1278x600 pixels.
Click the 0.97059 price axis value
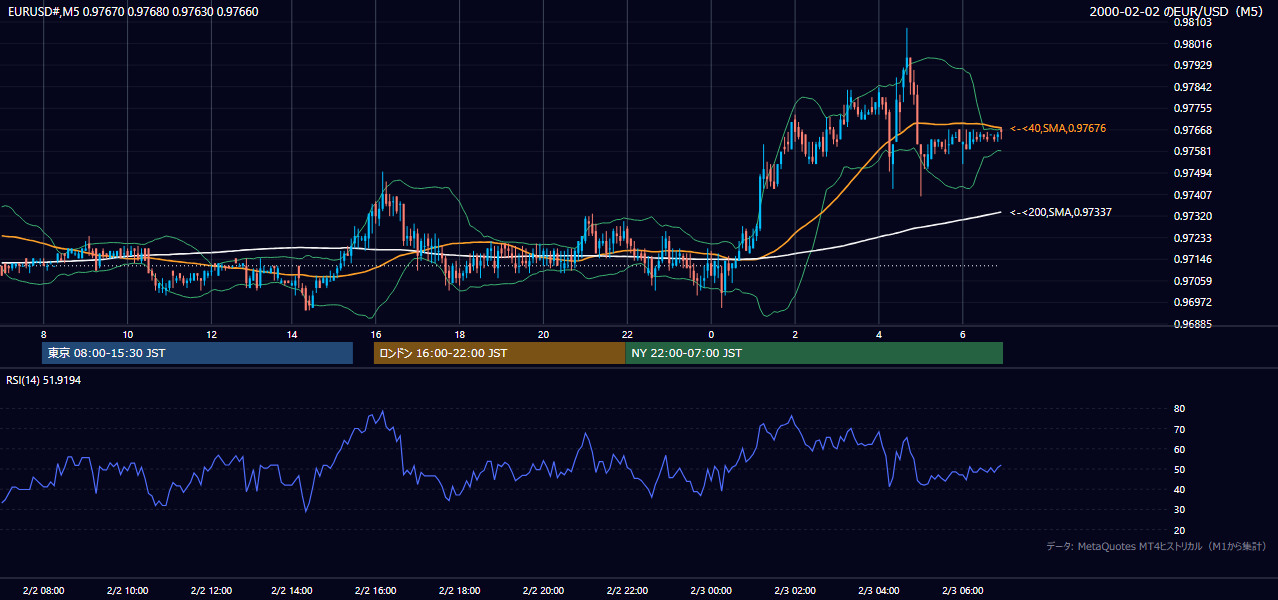1192,281
